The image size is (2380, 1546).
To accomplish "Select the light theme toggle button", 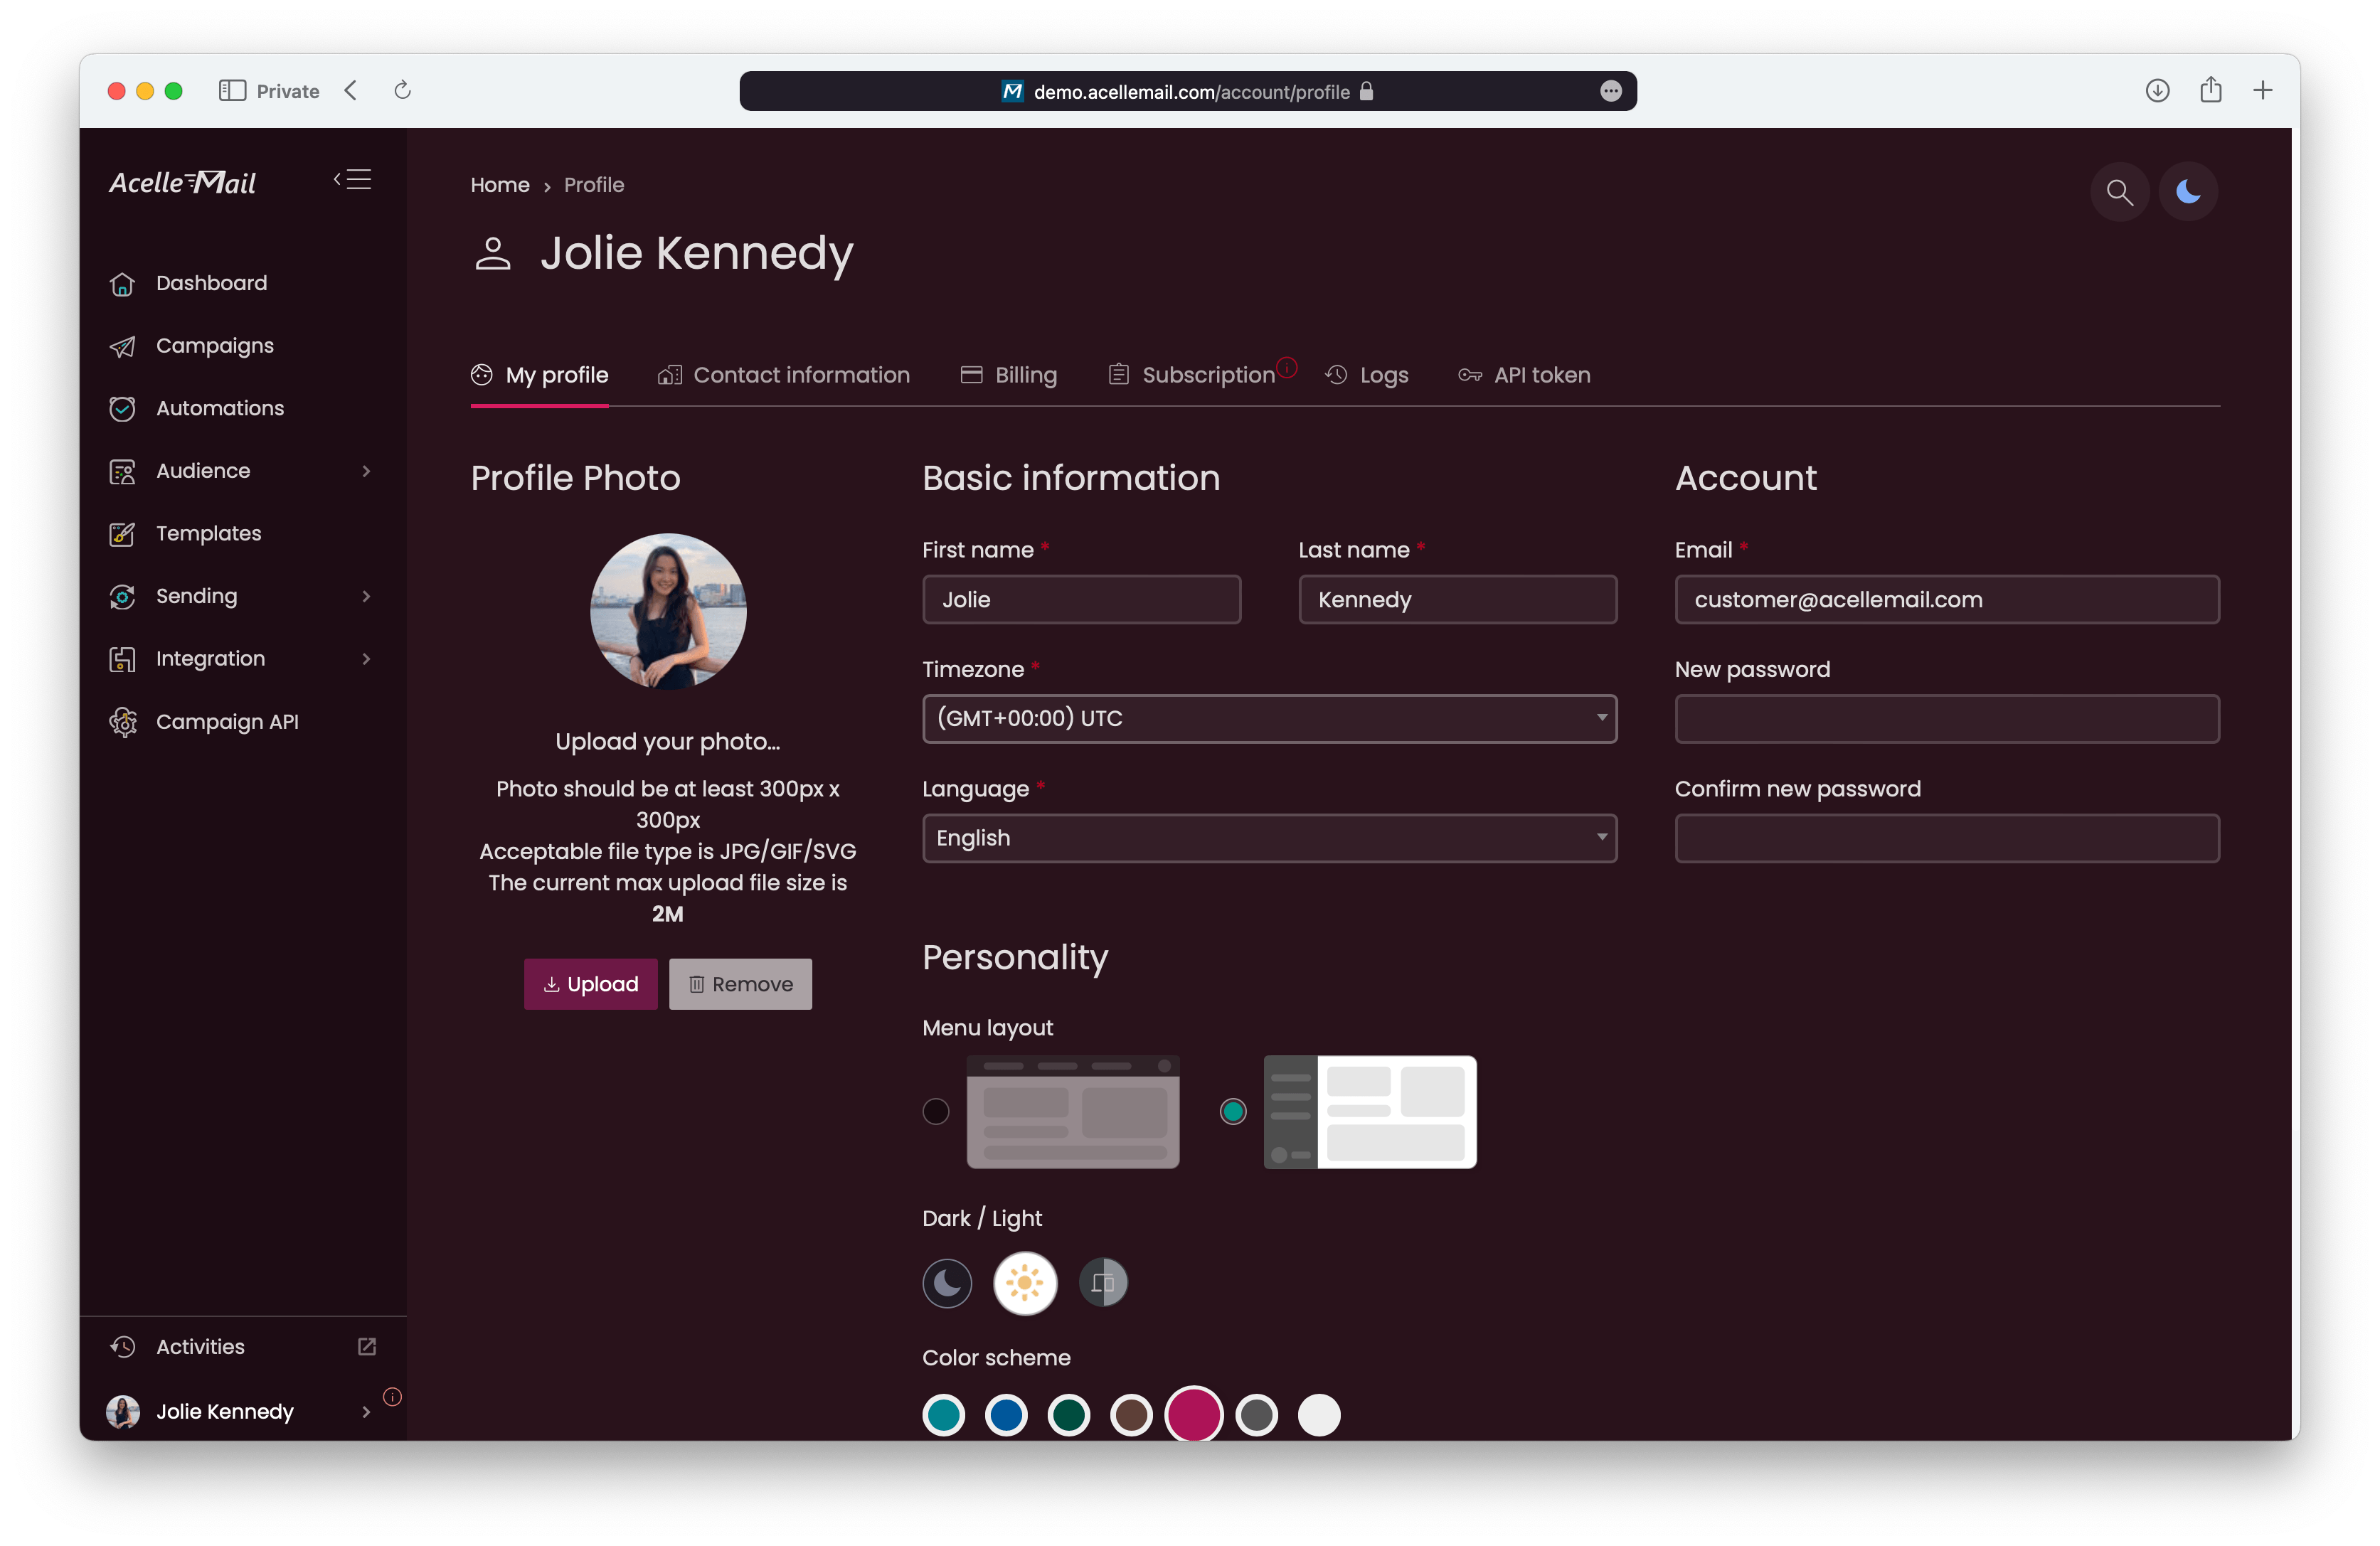I will click(x=1025, y=1282).
